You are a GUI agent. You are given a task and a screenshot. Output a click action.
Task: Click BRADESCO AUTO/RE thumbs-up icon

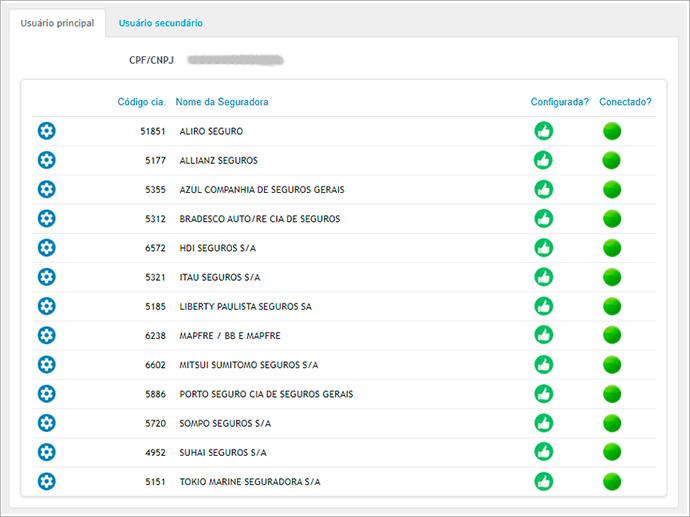coord(544,218)
